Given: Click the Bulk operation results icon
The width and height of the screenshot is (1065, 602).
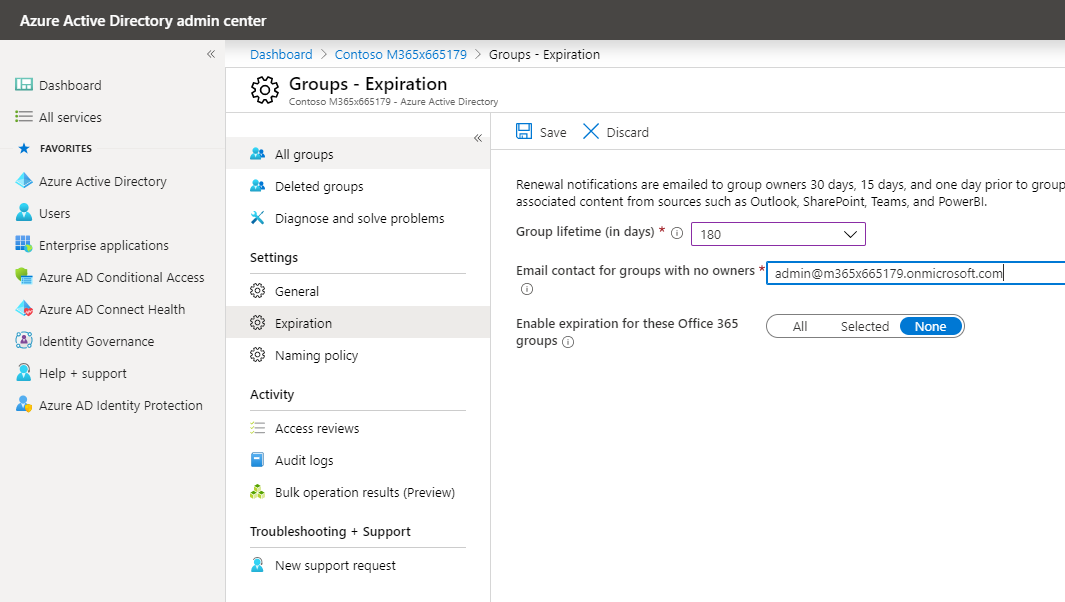Looking at the screenshot, I should tap(257, 492).
